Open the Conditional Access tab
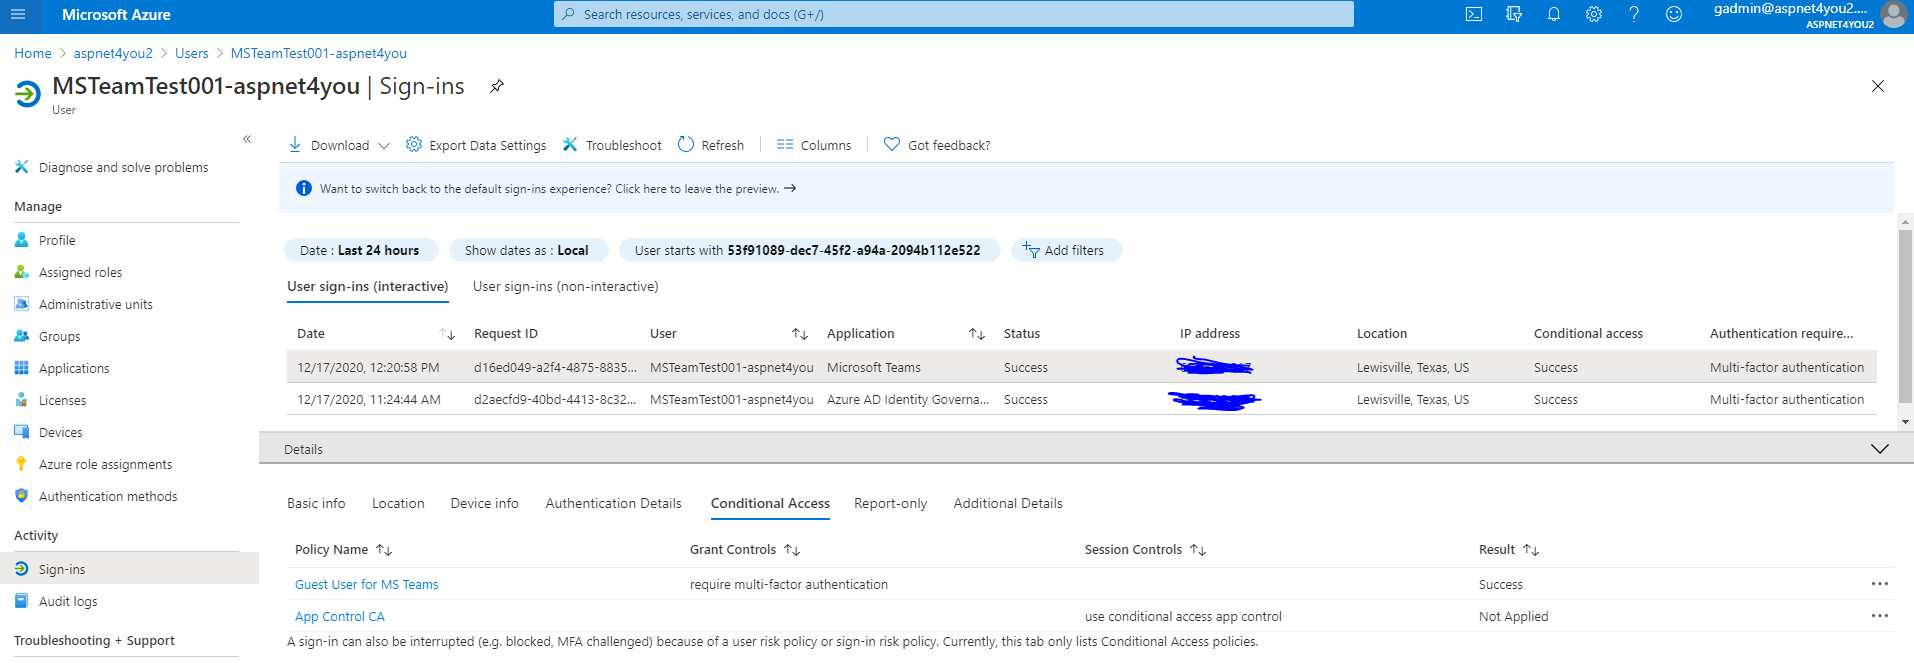The height and width of the screenshot is (663, 1914). click(770, 503)
